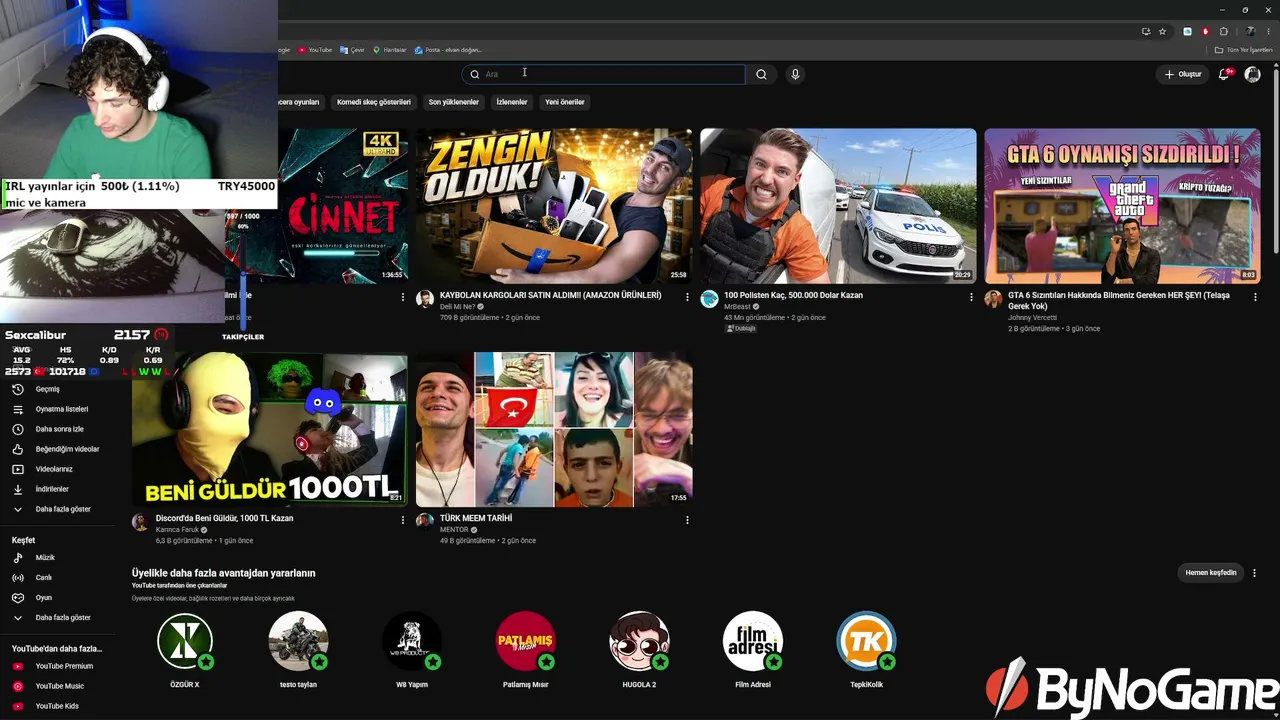Open Daha sonra izle in sidebar
This screenshot has width=1280, height=720.
(60, 429)
